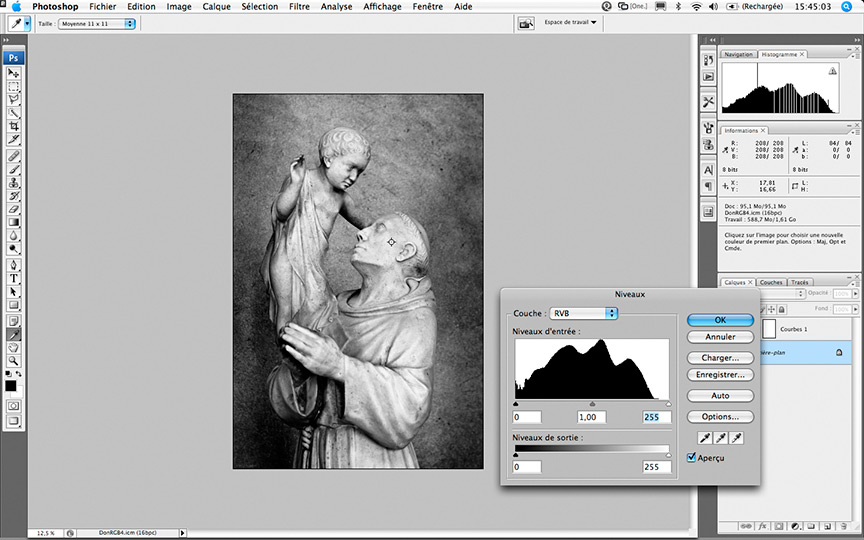Image resolution: width=864 pixels, height=540 pixels.
Task: Click the output white level slider
Action: [668, 455]
